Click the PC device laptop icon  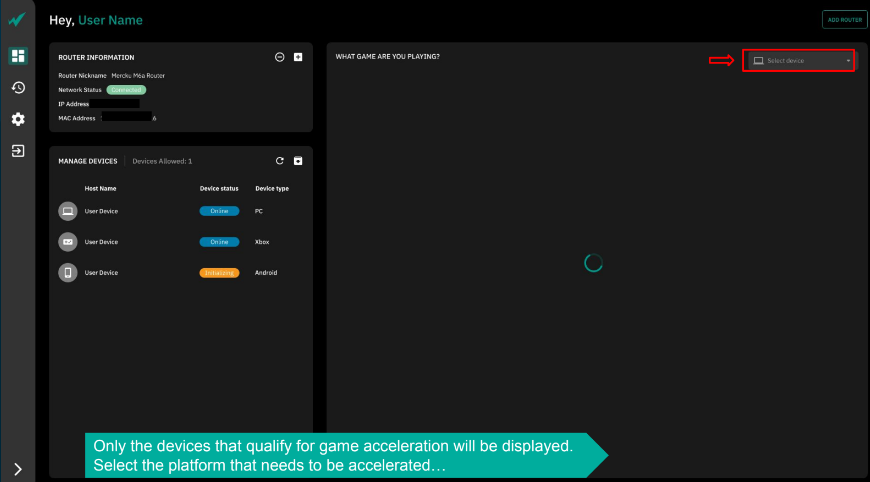(x=68, y=211)
